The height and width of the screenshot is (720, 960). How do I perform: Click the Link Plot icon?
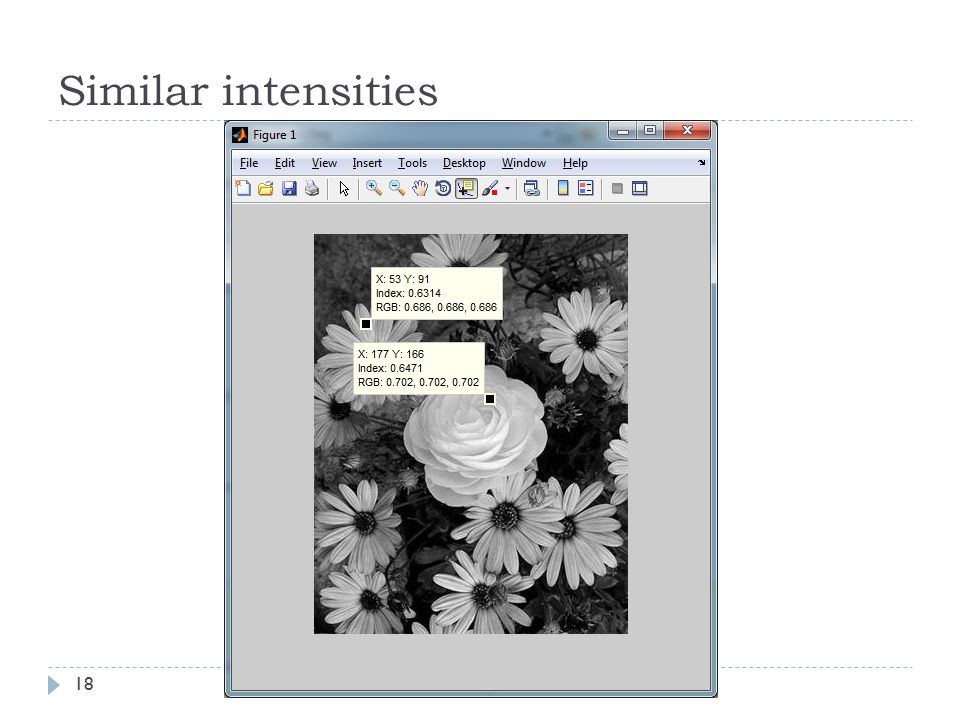click(x=531, y=188)
